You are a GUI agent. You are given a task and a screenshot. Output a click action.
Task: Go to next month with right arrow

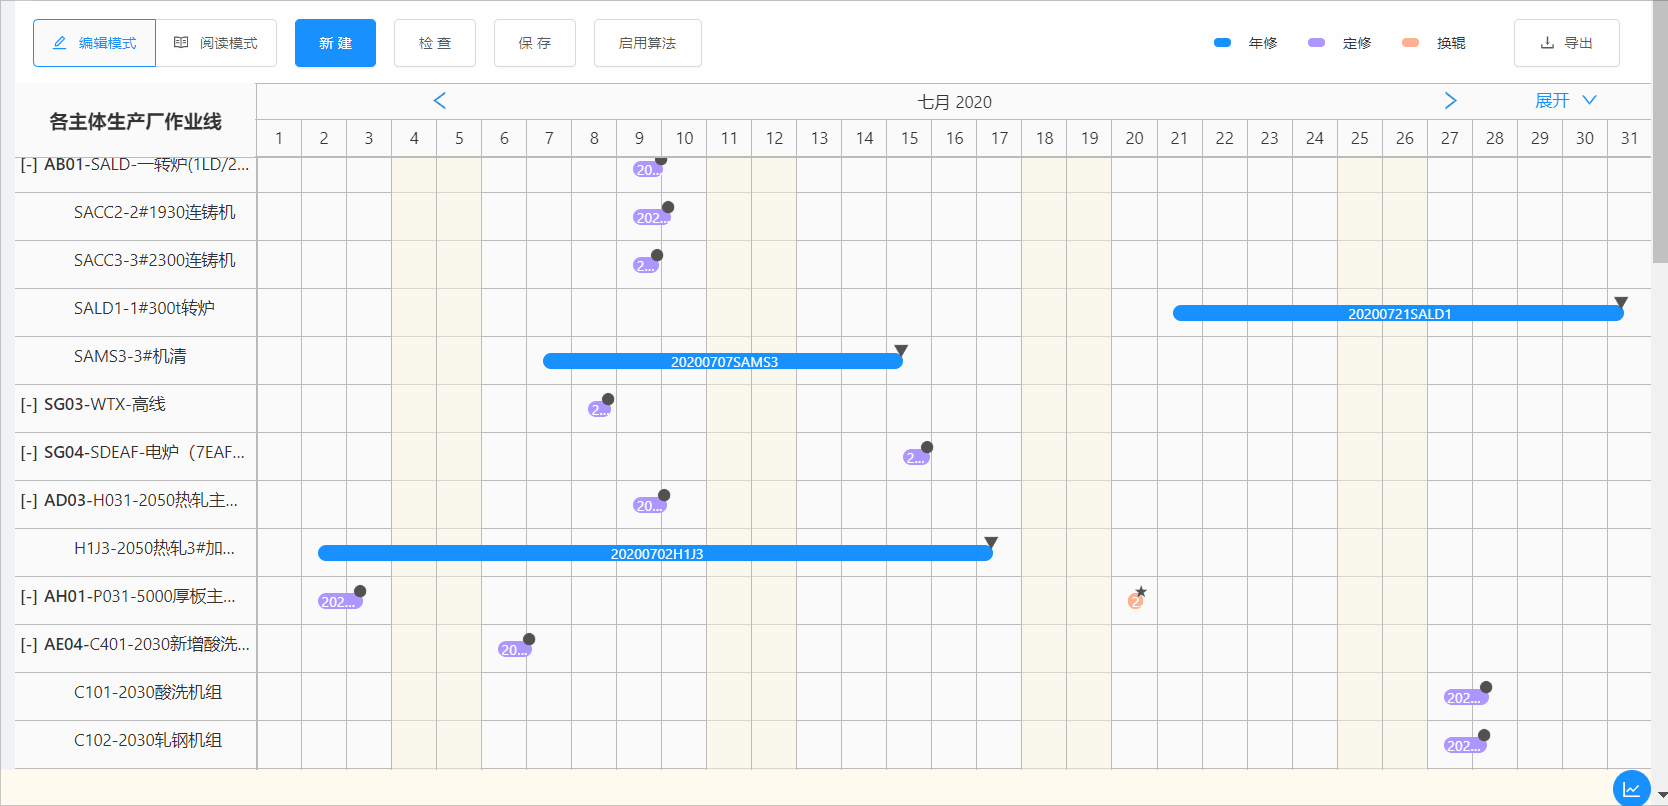tap(1450, 101)
